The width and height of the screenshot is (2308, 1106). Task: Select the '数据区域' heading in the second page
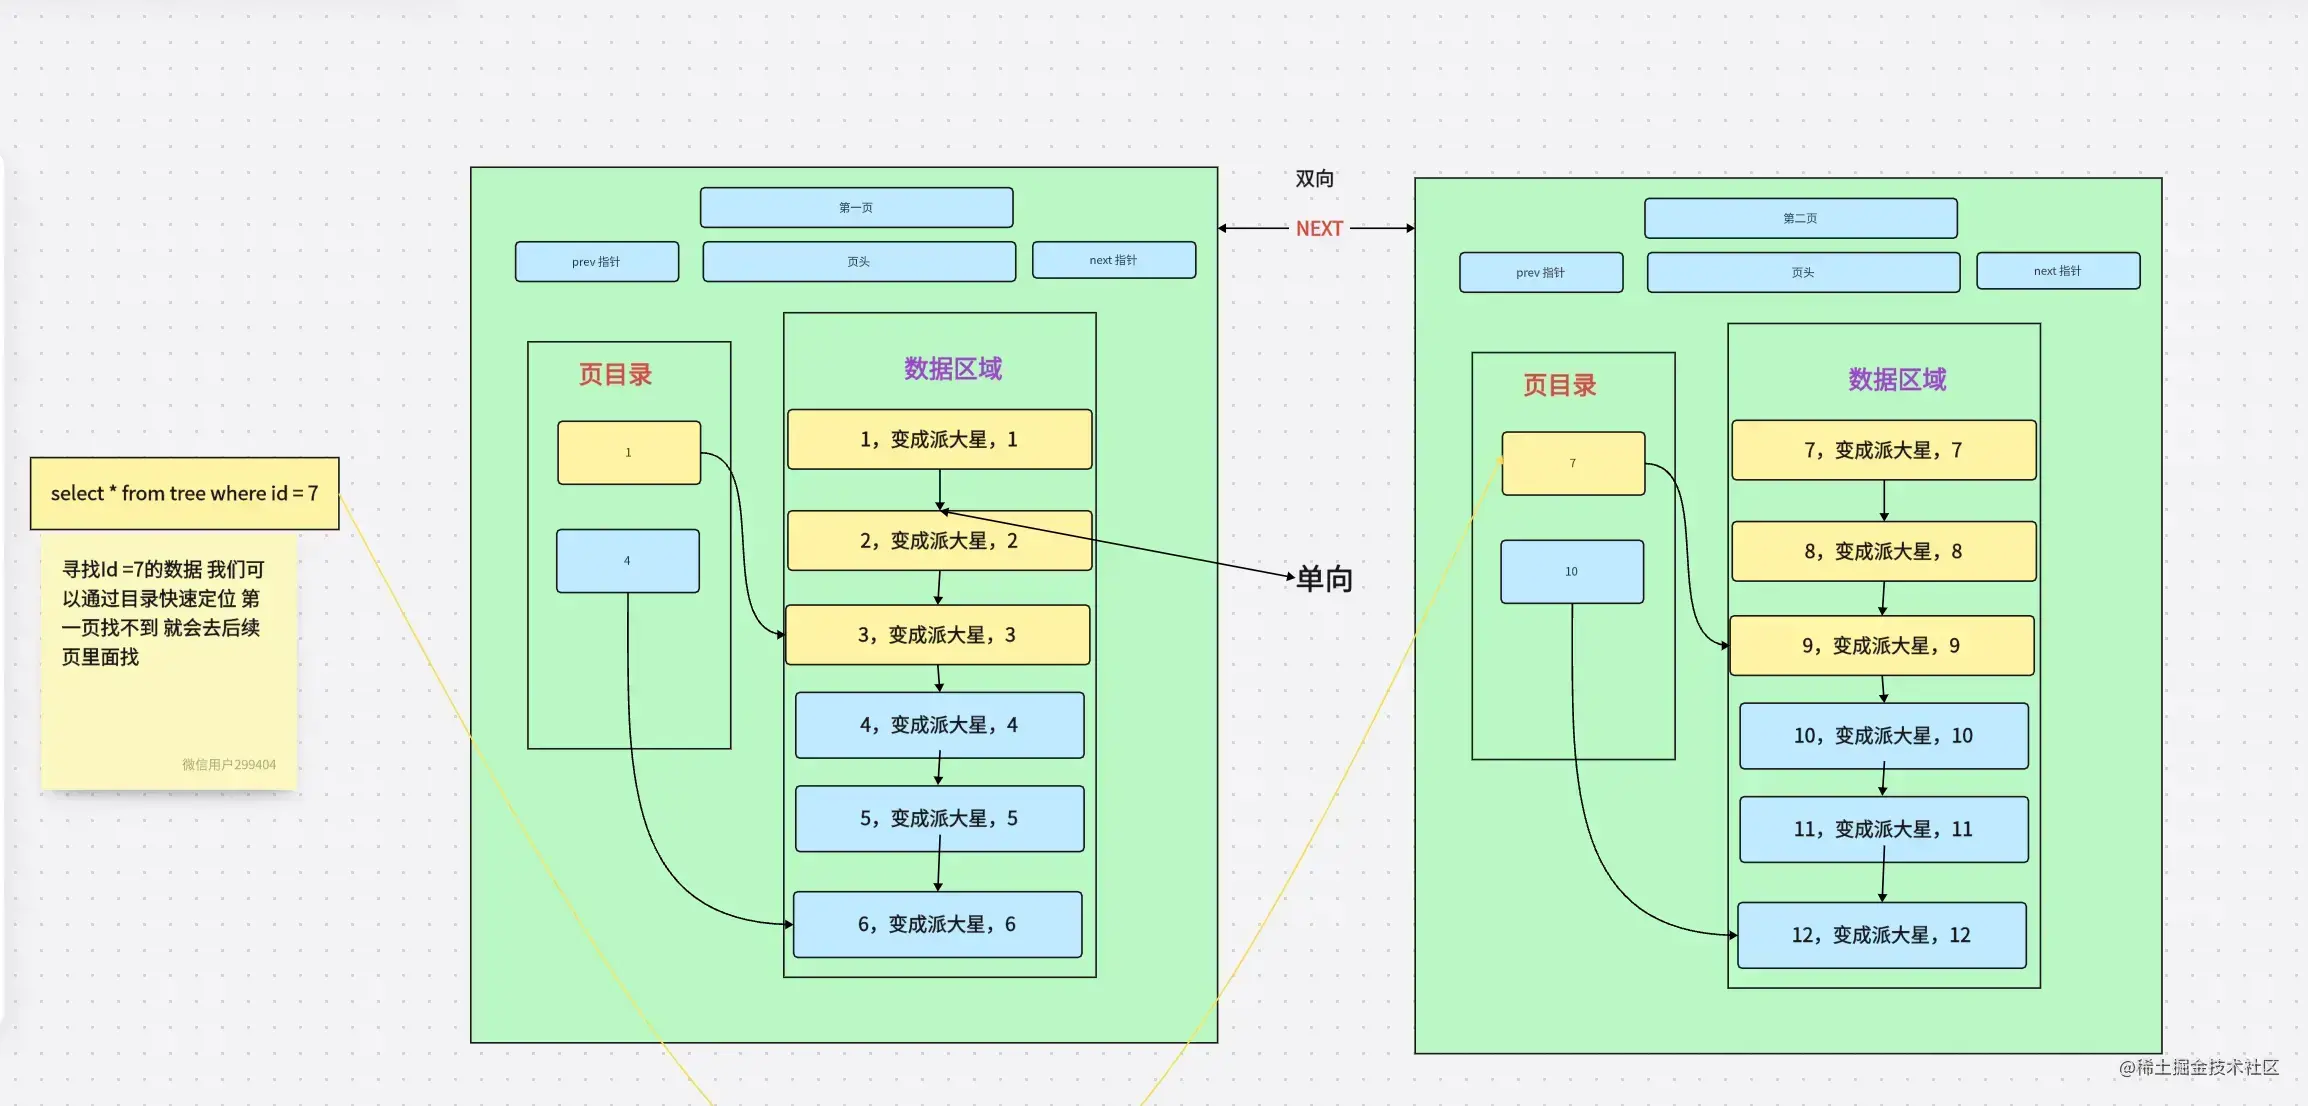[1897, 379]
